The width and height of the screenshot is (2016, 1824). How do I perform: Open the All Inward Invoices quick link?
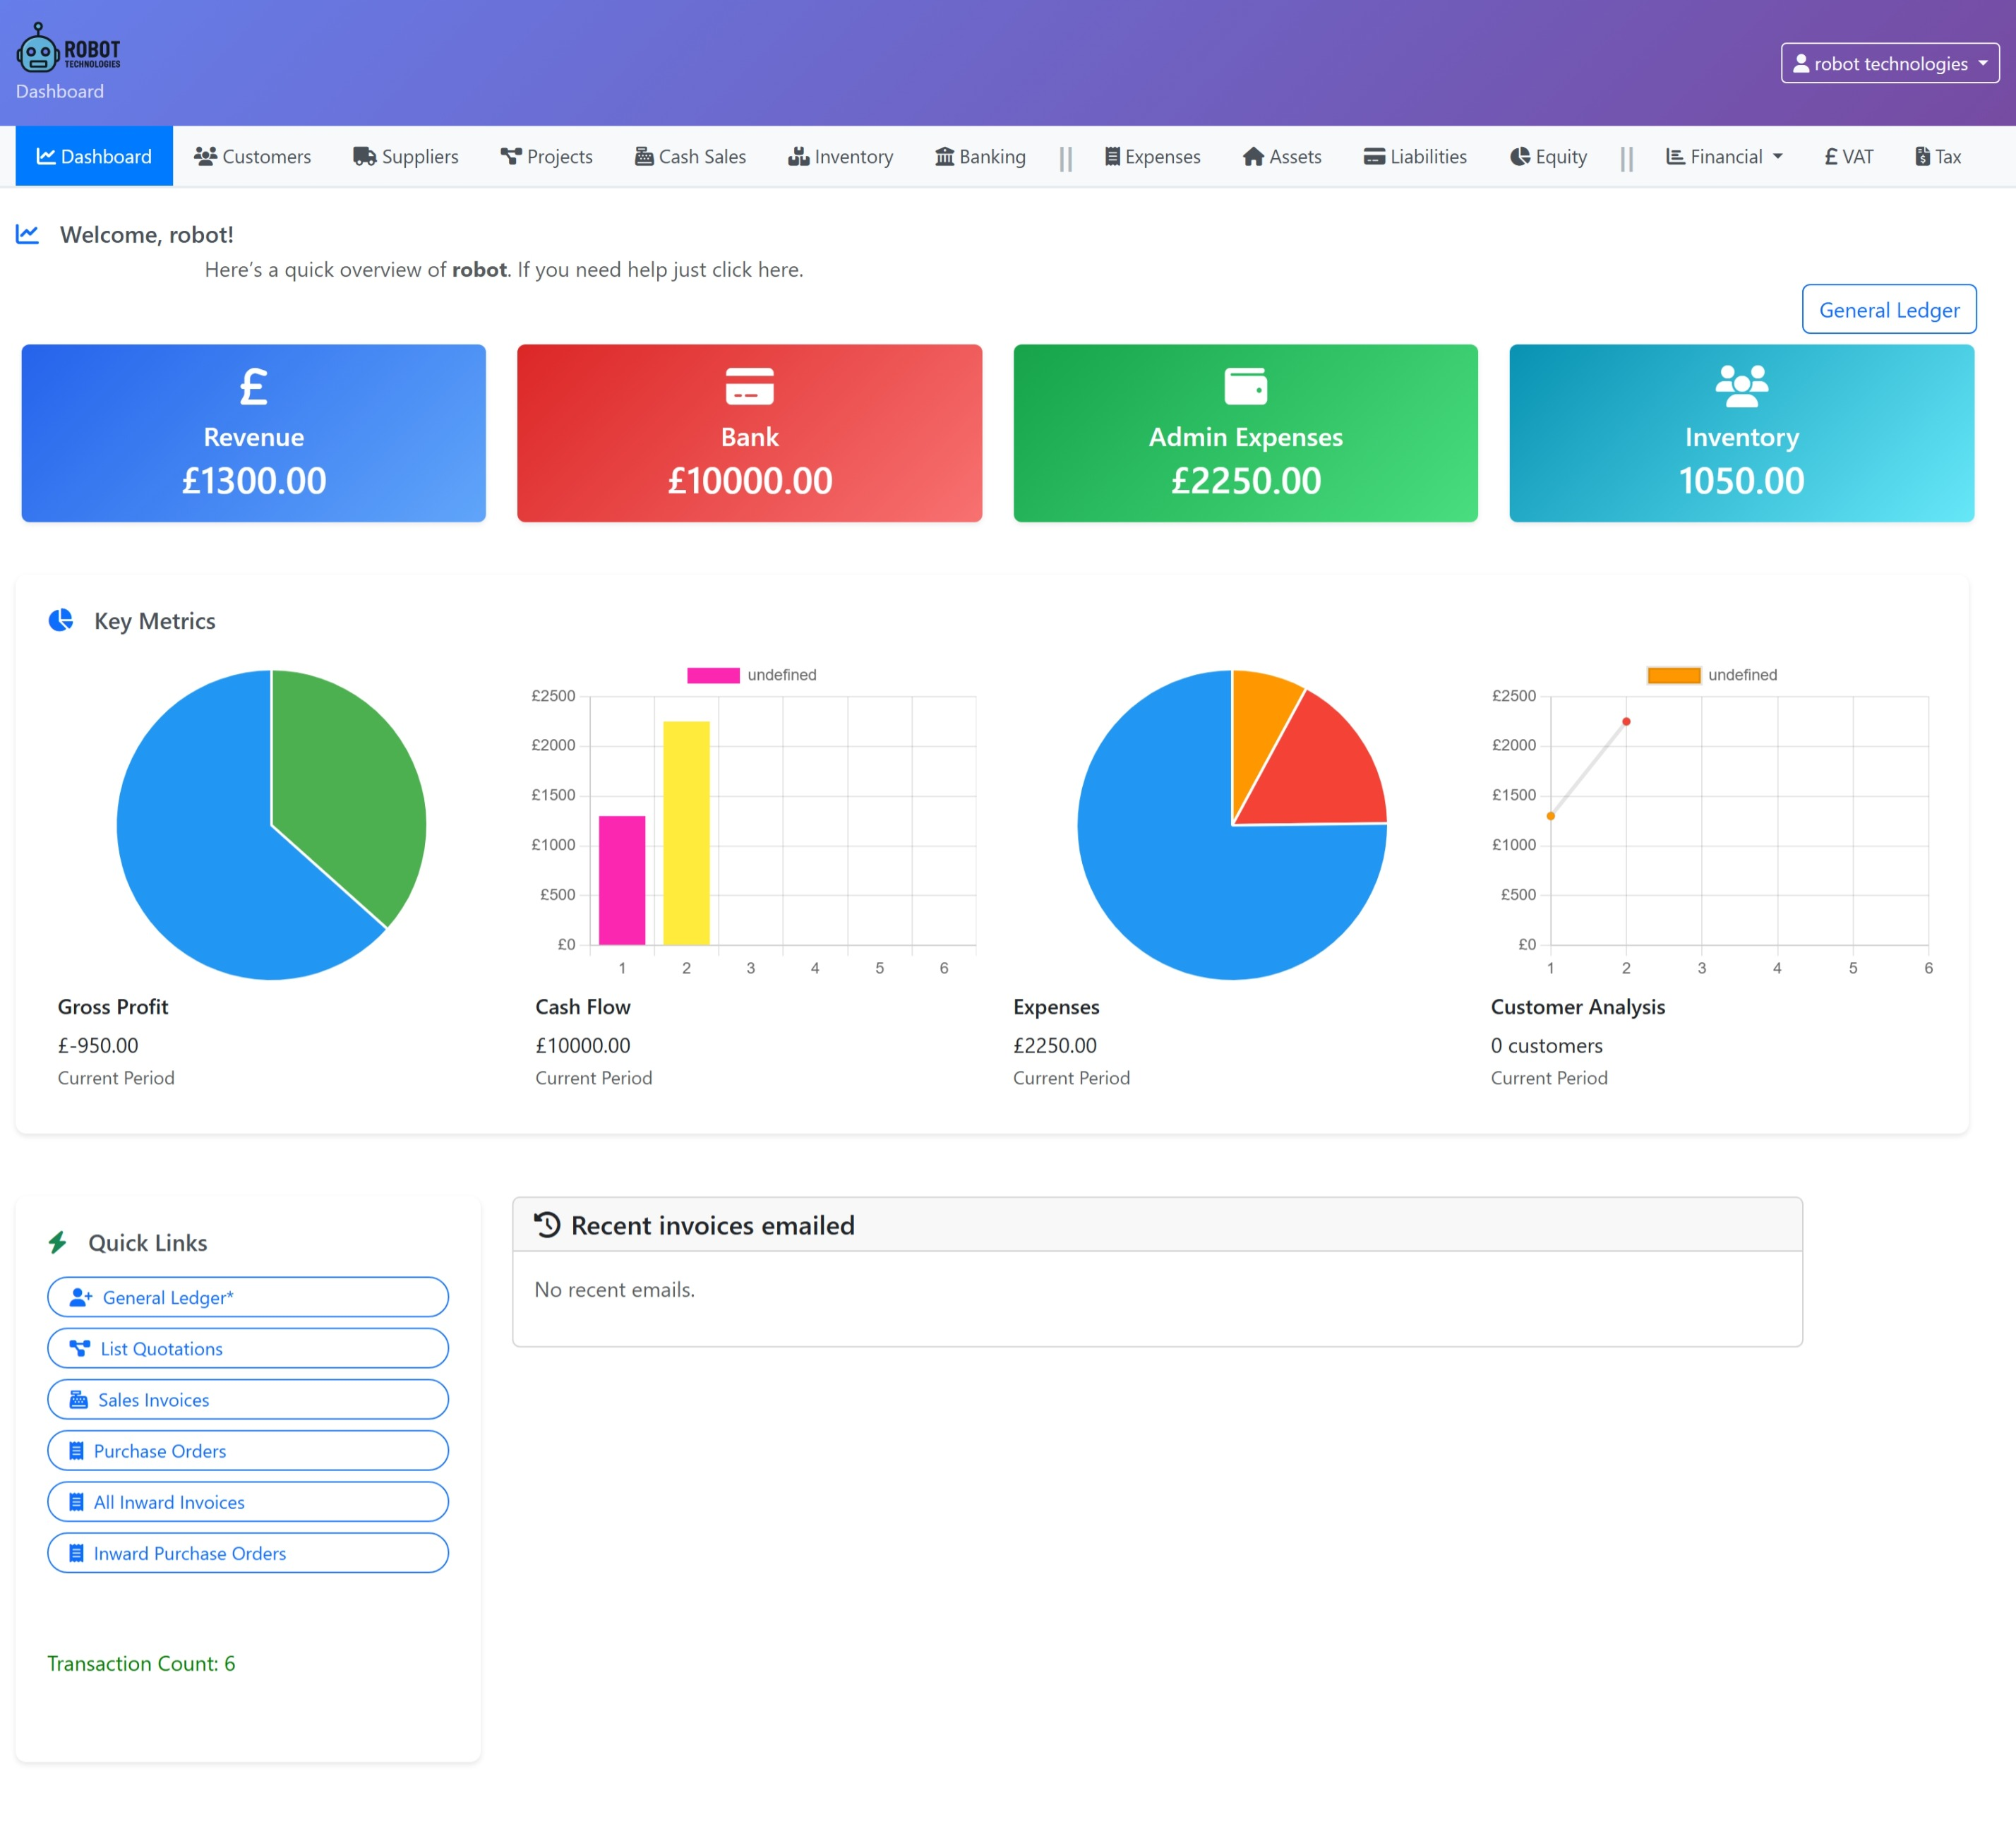click(x=248, y=1501)
